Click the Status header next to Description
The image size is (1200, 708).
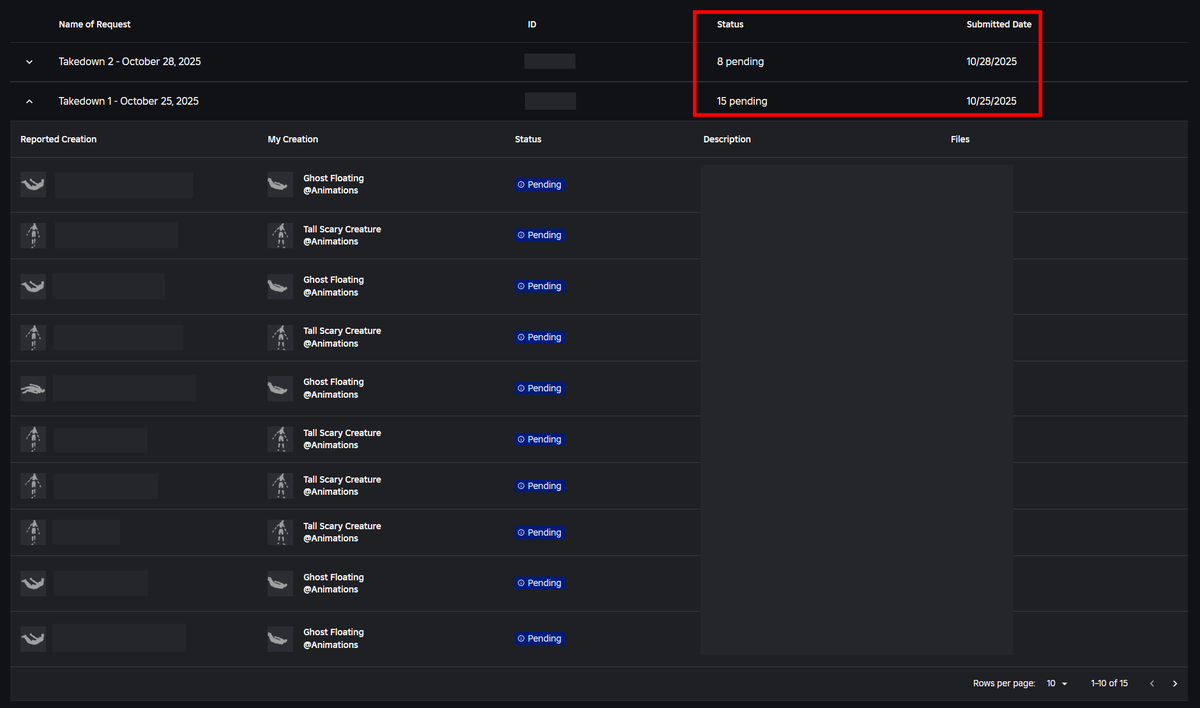pyautogui.click(x=528, y=139)
